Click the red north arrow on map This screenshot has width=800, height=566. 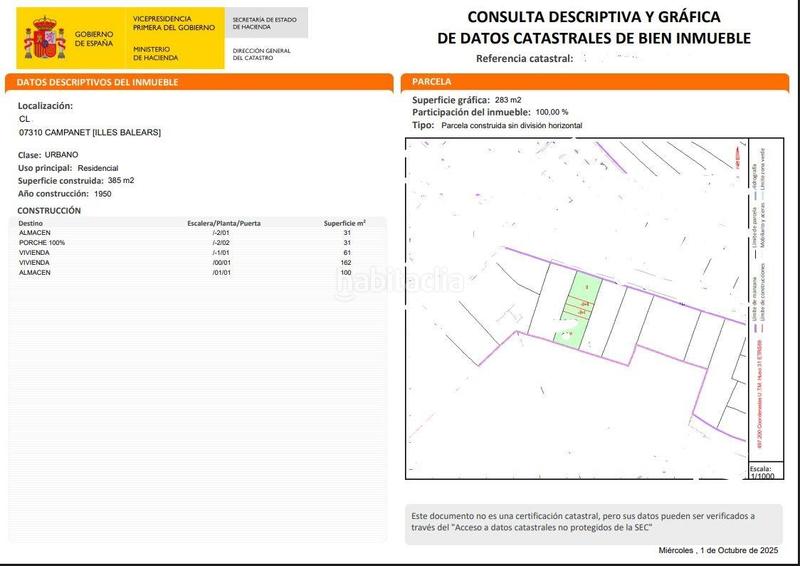click(739, 155)
